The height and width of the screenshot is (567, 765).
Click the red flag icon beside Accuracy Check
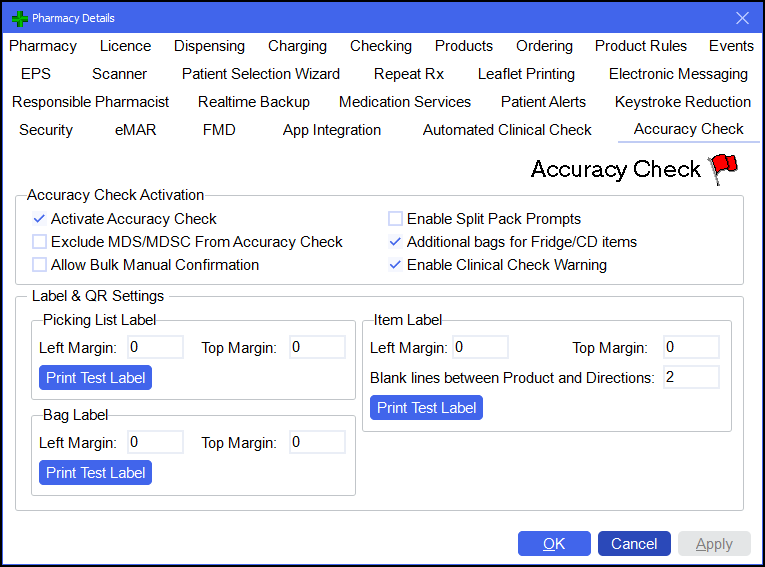(722, 169)
